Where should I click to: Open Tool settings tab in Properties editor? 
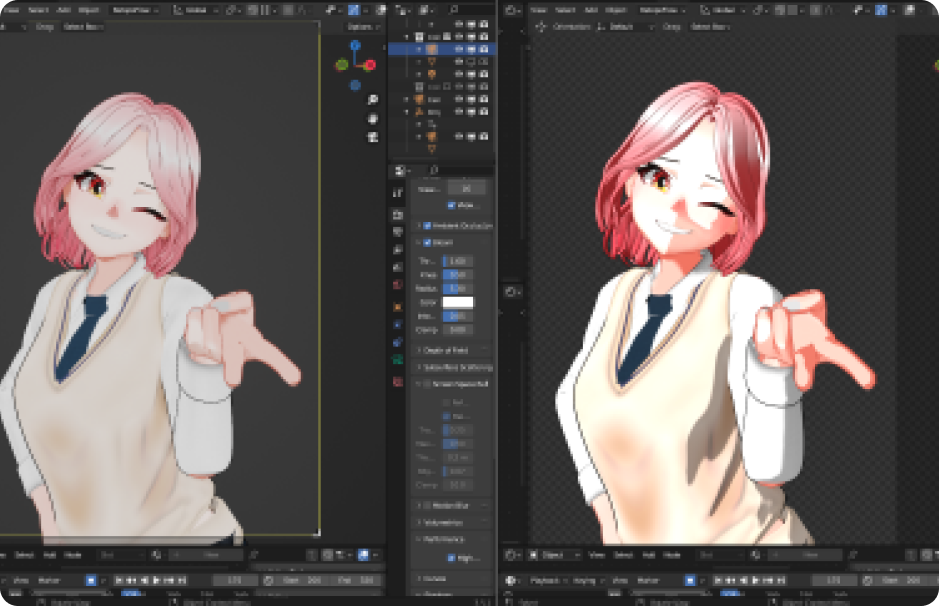pos(398,193)
